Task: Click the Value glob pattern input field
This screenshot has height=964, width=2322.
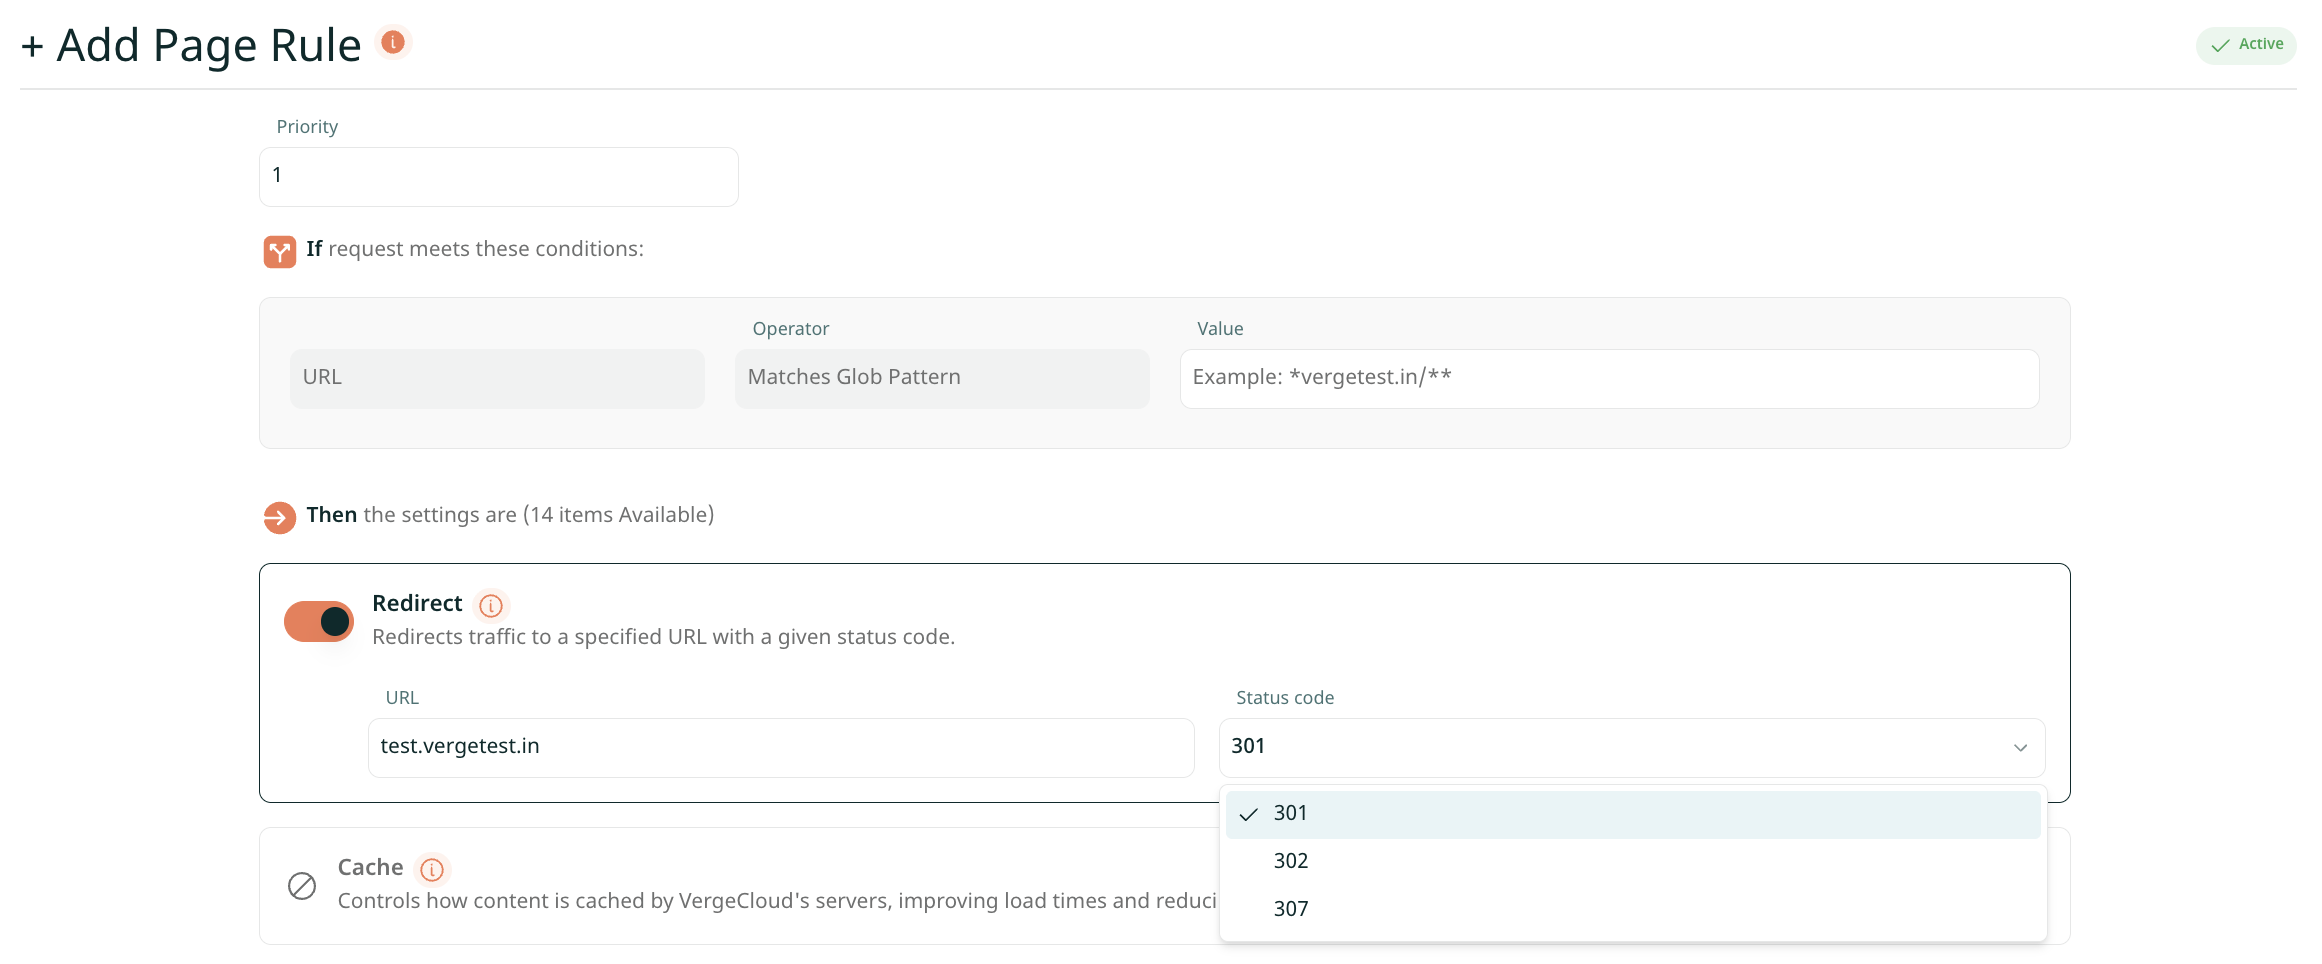Action: click(x=1609, y=379)
